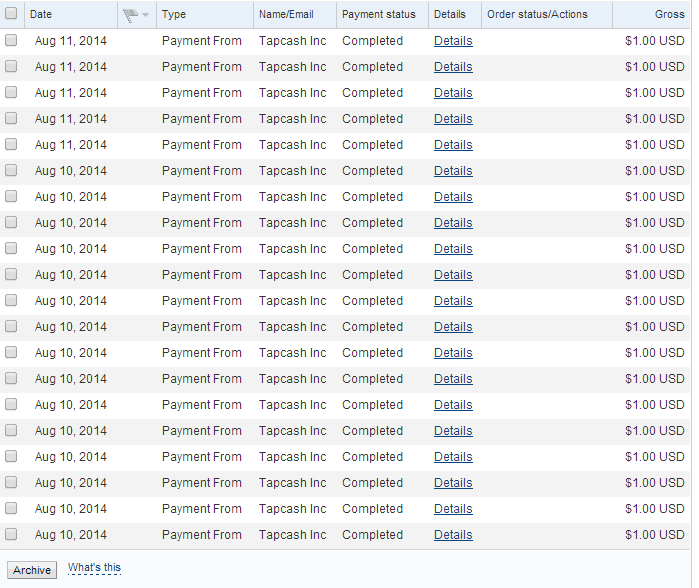
Task: Select the checkbox in the last table row
Action: pos(11,535)
